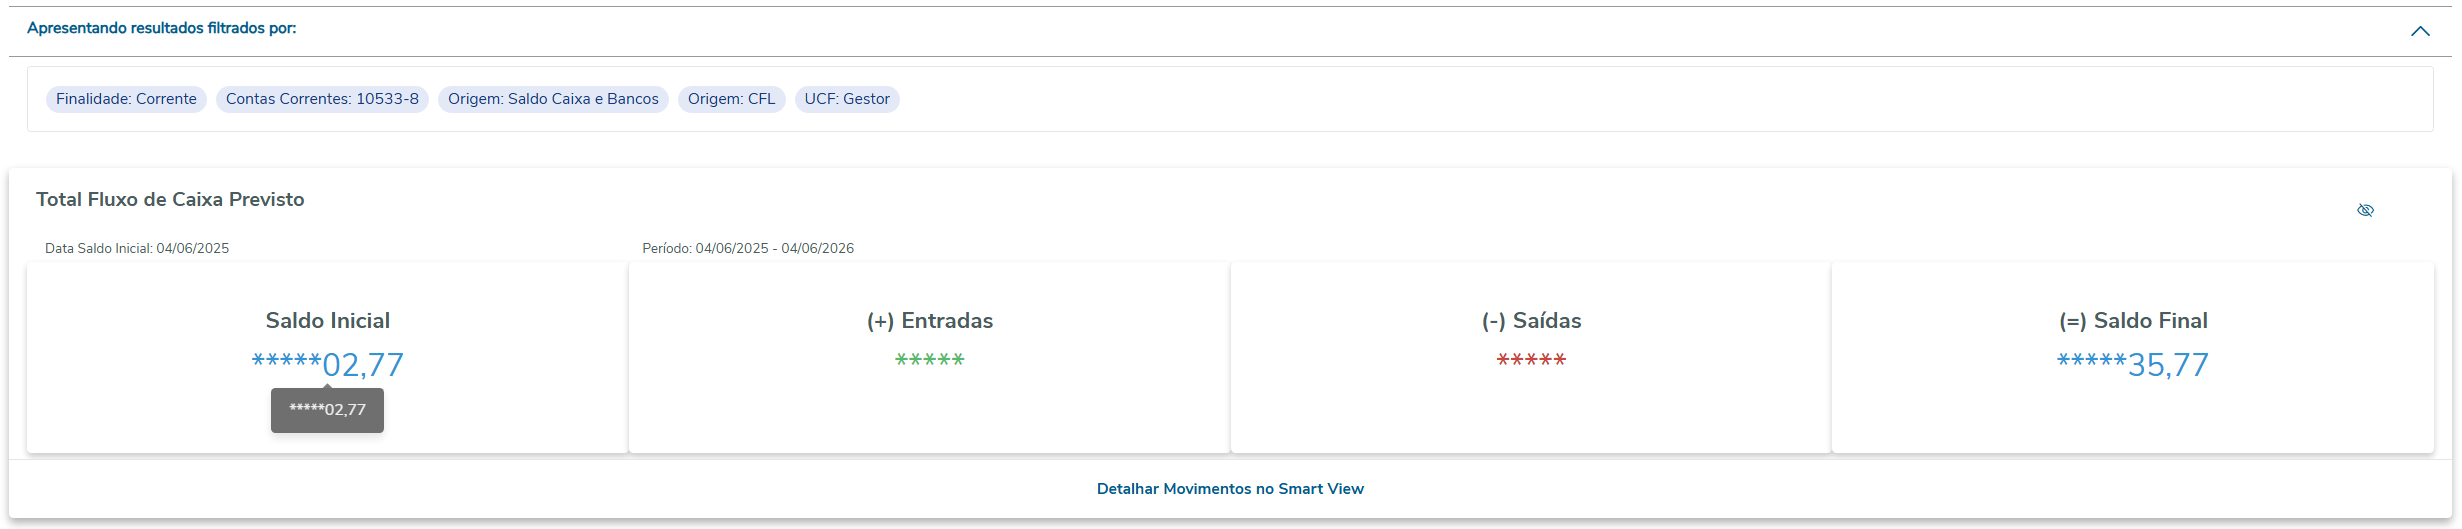The width and height of the screenshot is (2462, 529).
Task: Select the '(-) Saídas' card heading
Action: [x=1531, y=321]
